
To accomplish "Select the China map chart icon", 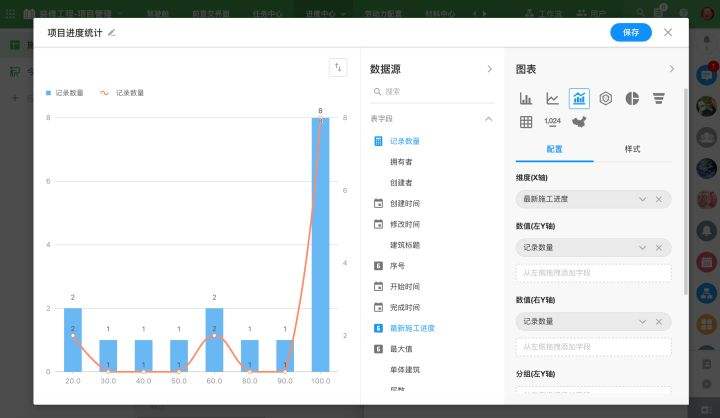I will point(579,122).
